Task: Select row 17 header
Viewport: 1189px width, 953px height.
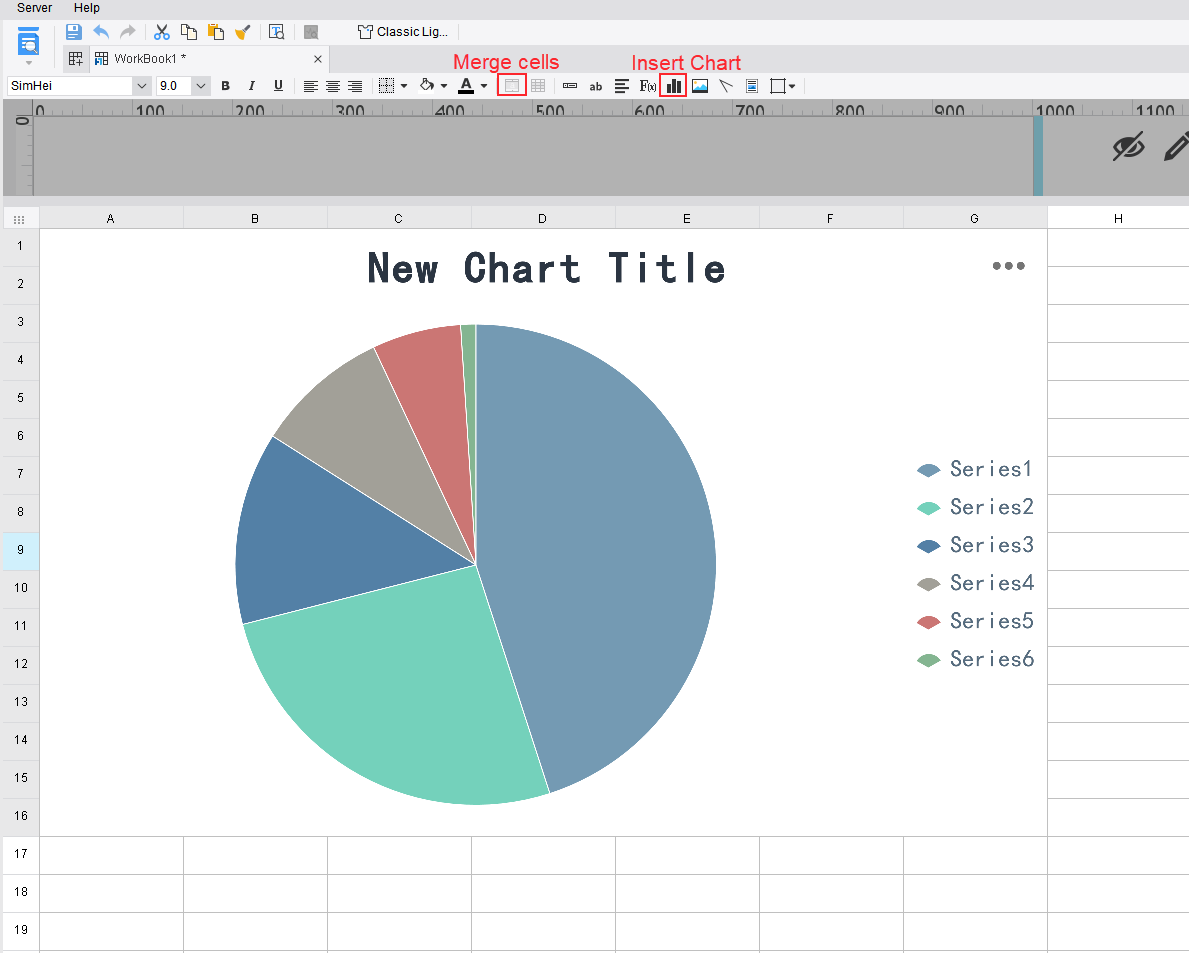Action: coord(20,854)
